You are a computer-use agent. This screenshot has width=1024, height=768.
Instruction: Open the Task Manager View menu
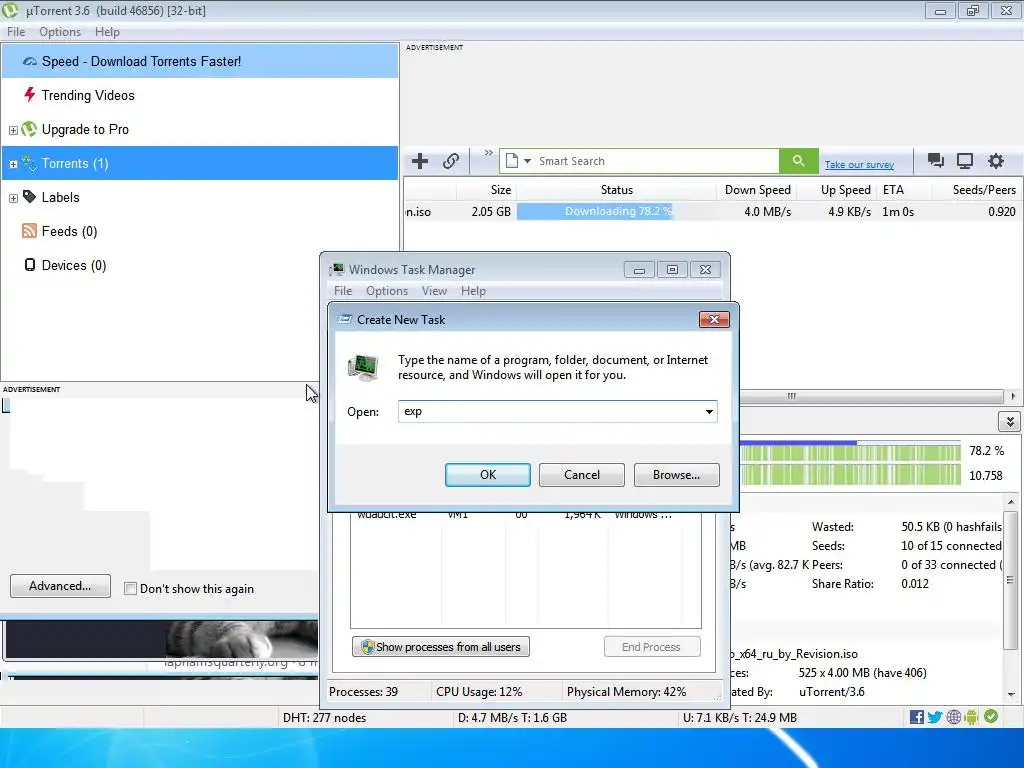tap(434, 291)
